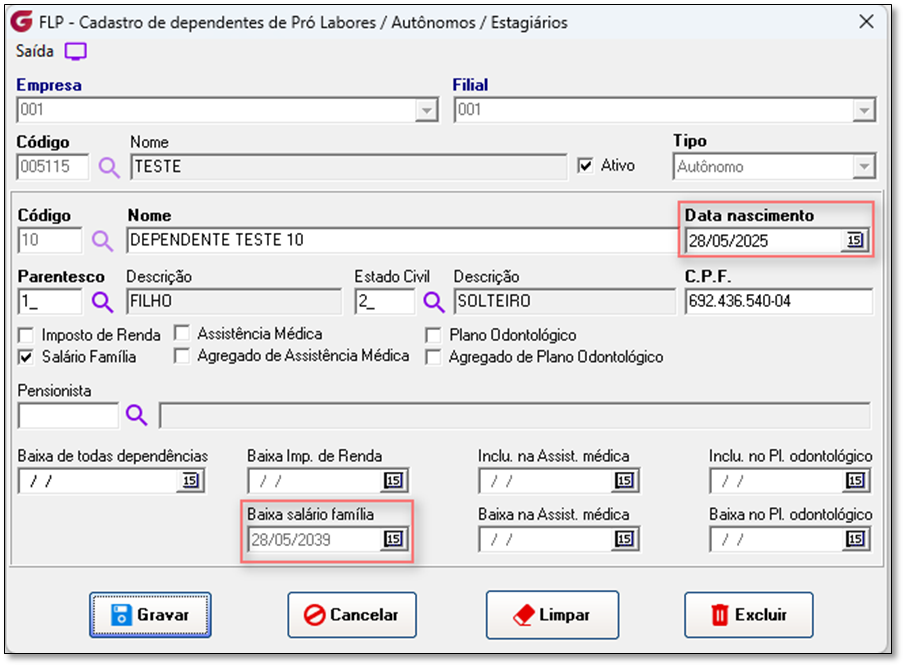Click Gravar to save the record
905x667 pixels.
point(150,615)
